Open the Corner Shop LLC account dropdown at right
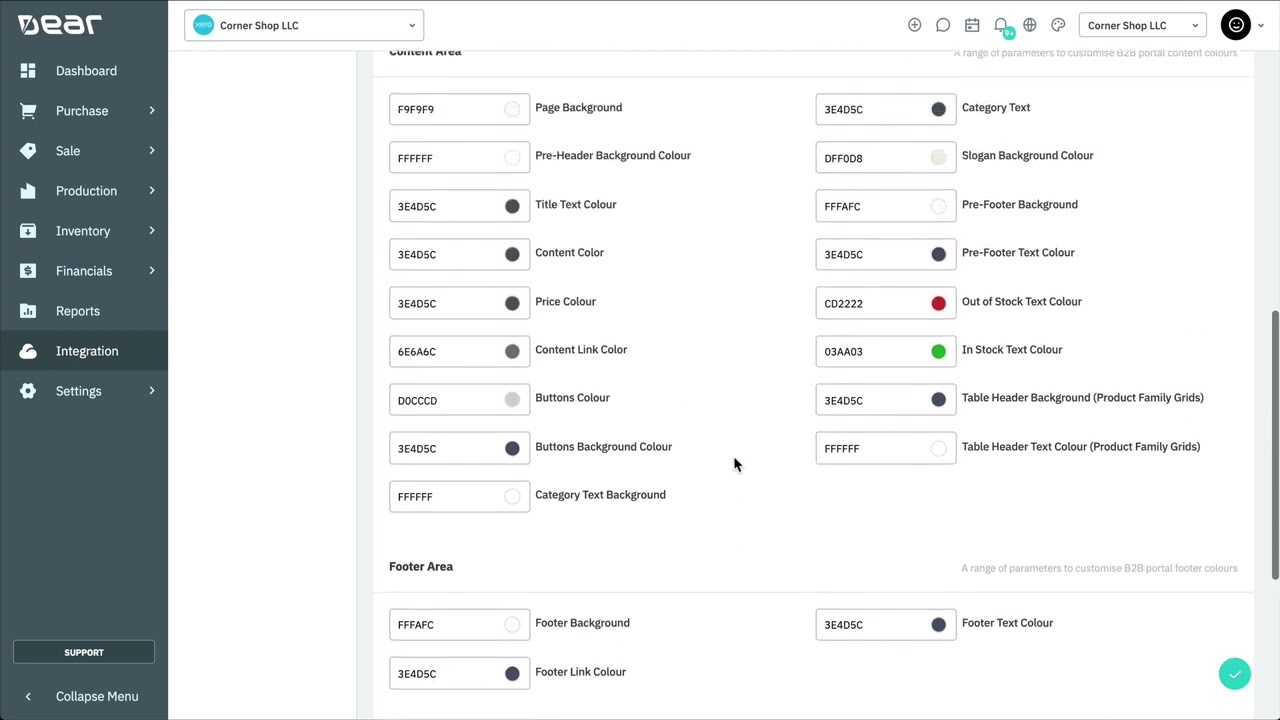Viewport: 1280px width, 720px height. [1143, 25]
